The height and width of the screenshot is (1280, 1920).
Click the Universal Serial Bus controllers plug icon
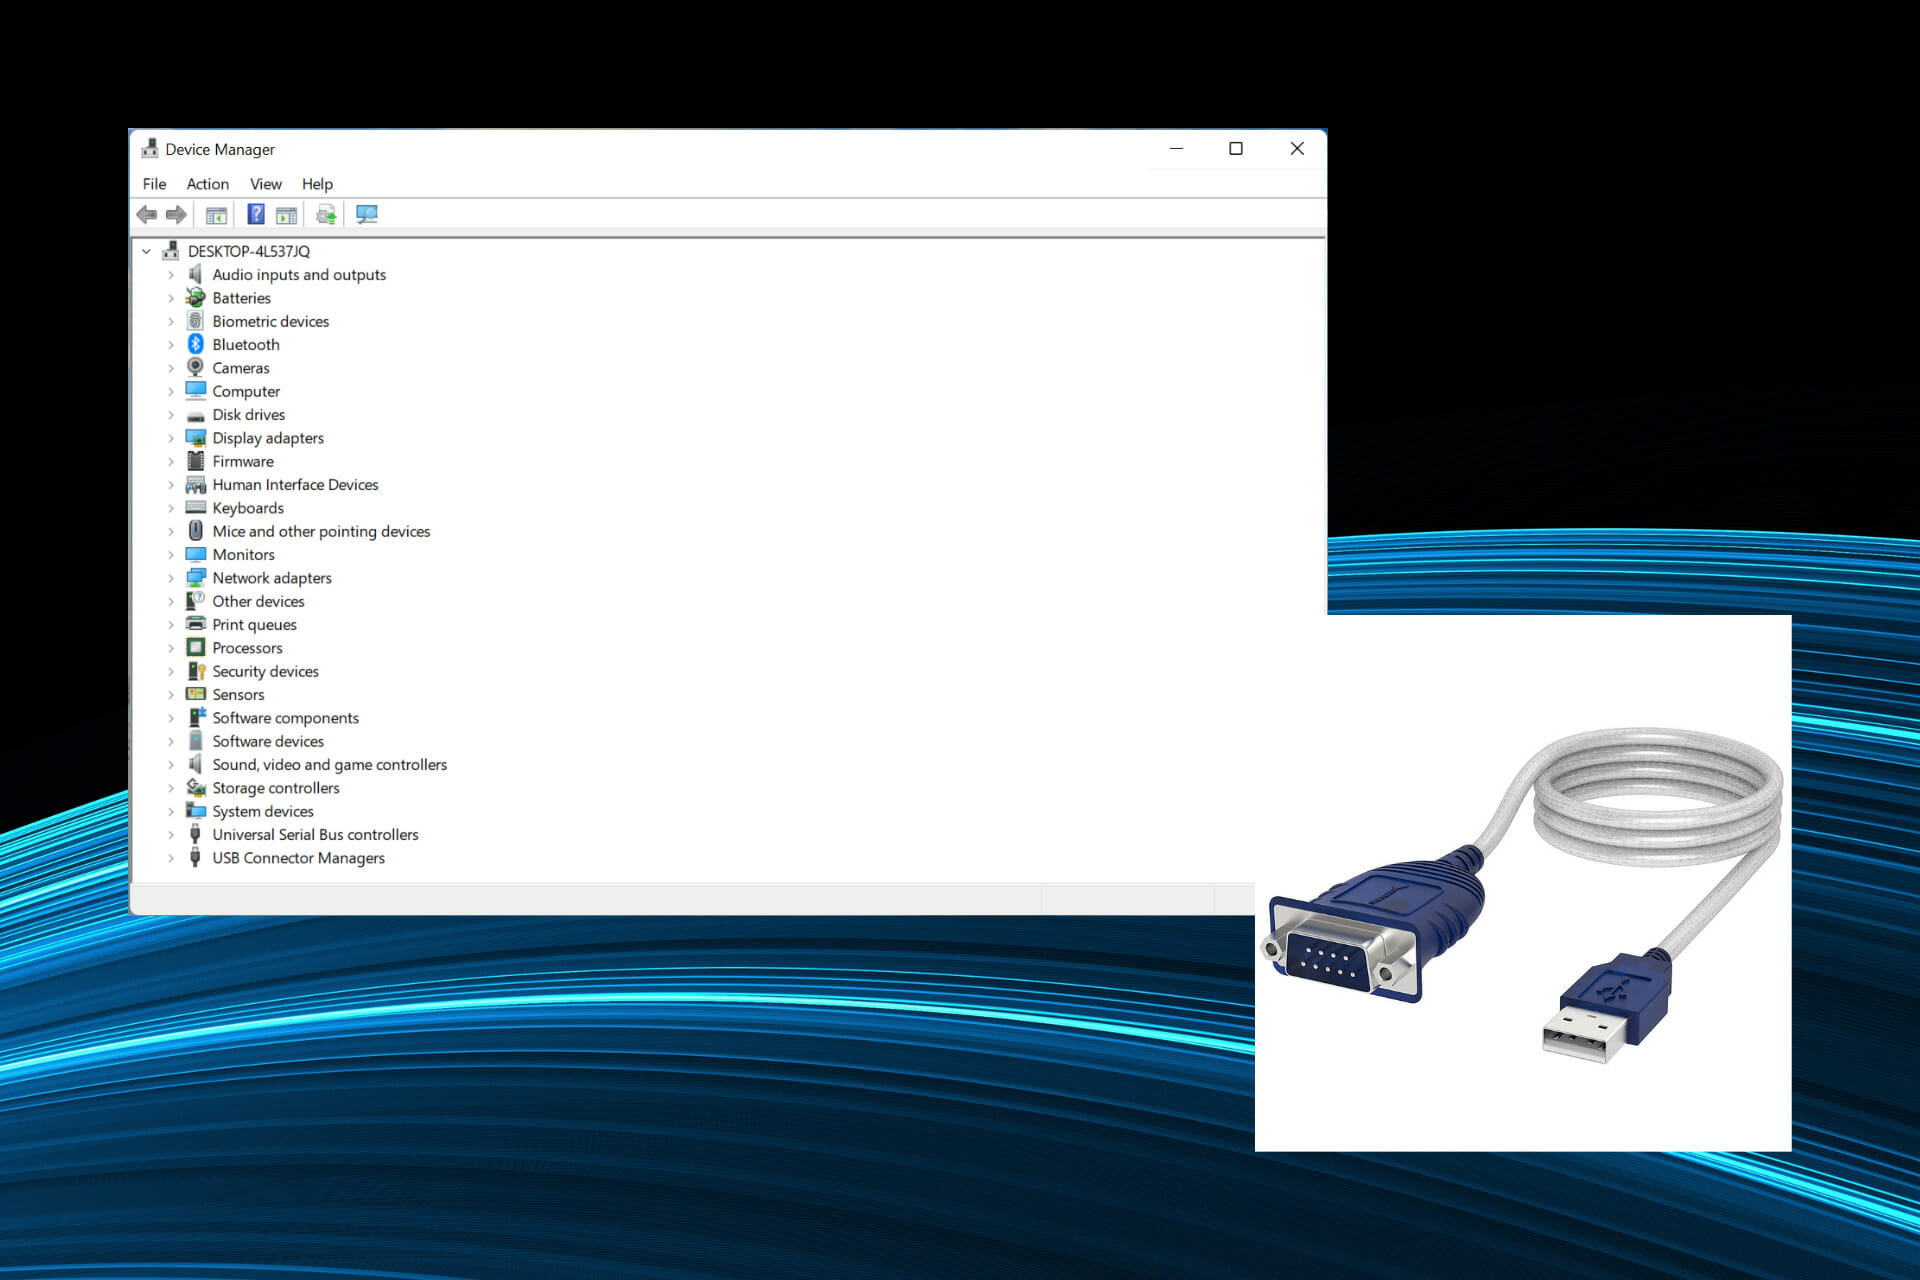[x=196, y=834]
